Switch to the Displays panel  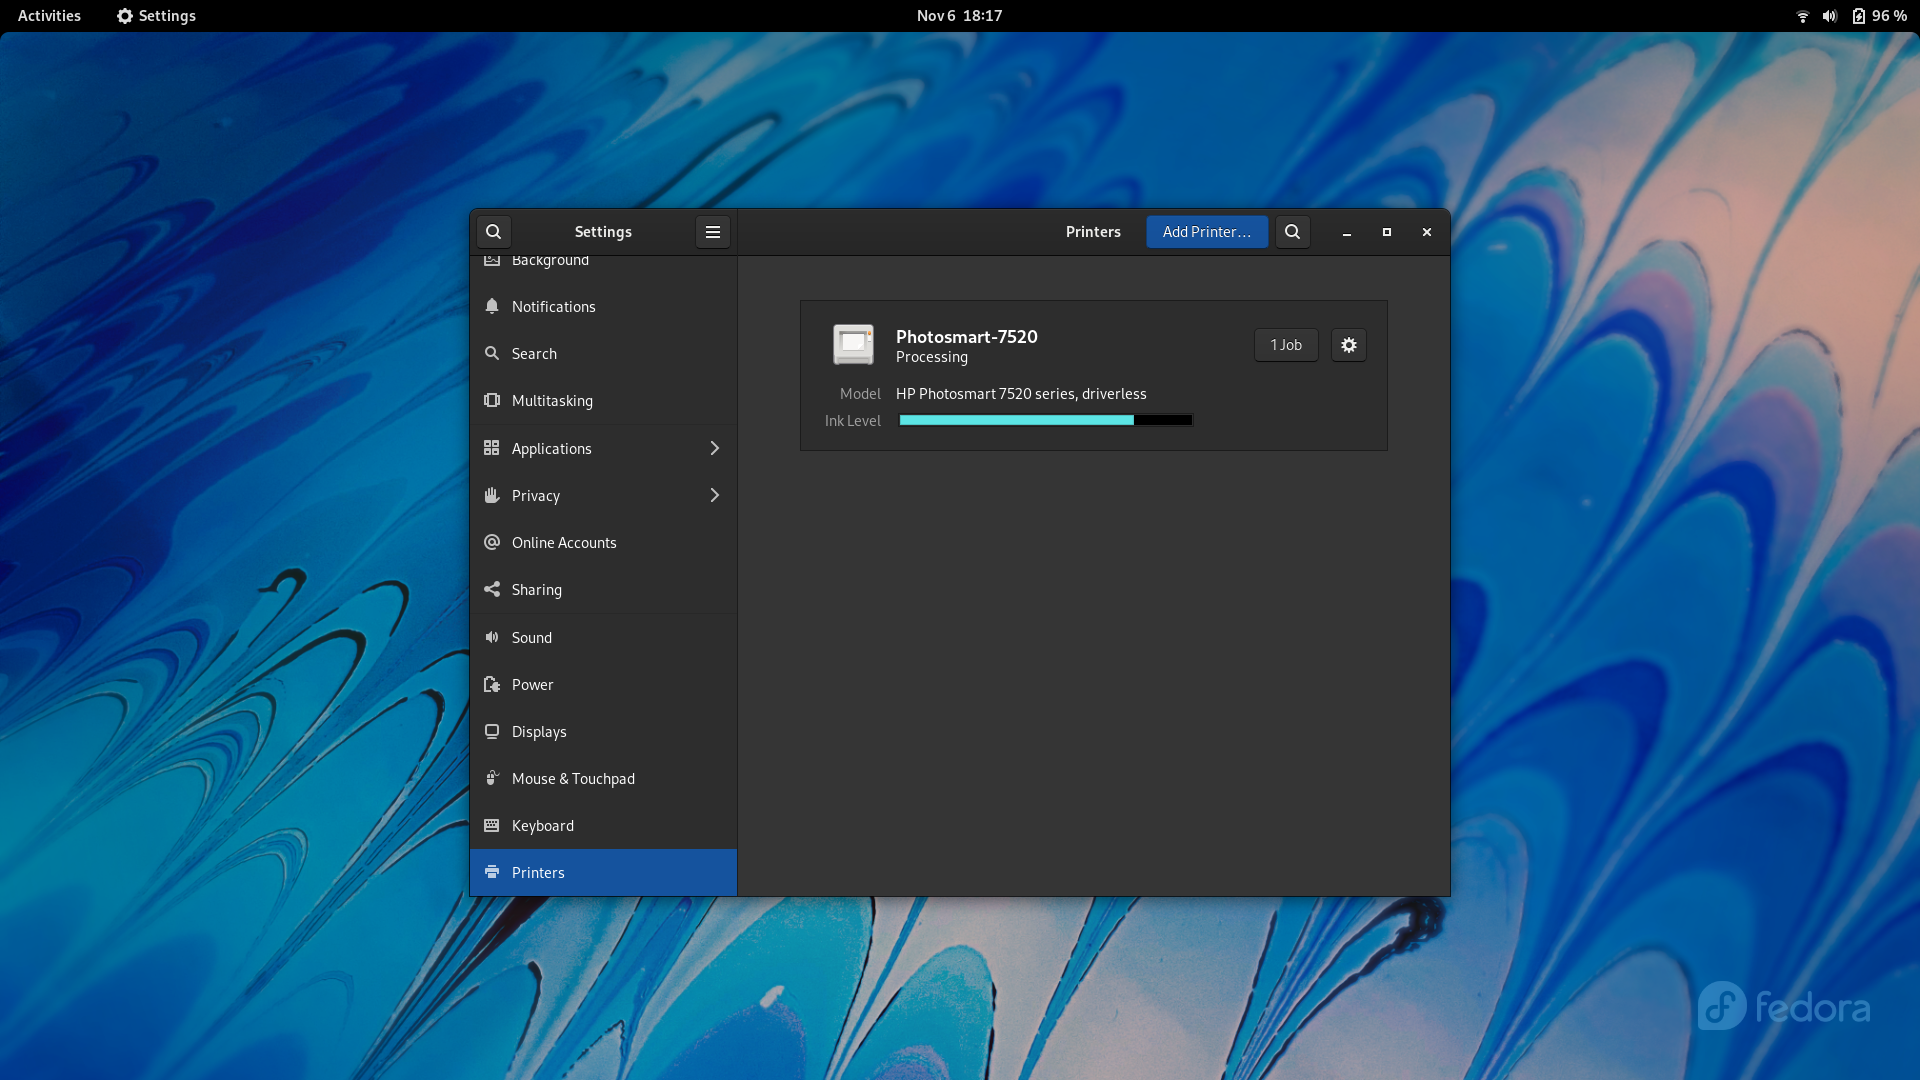coord(603,731)
